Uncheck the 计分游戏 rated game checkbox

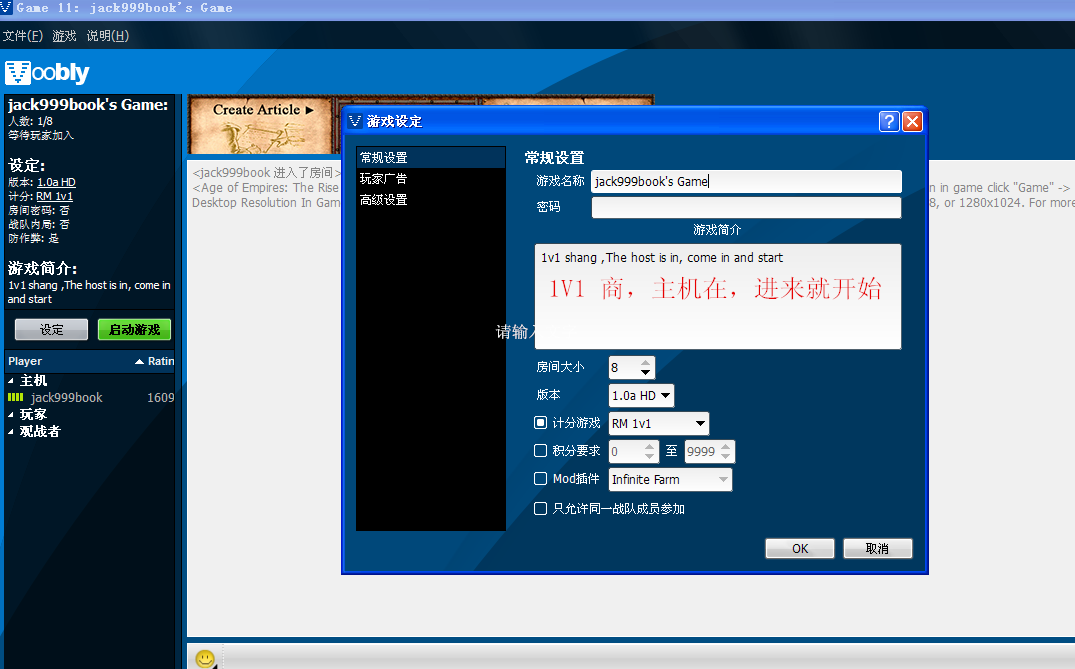click(540, 422)
